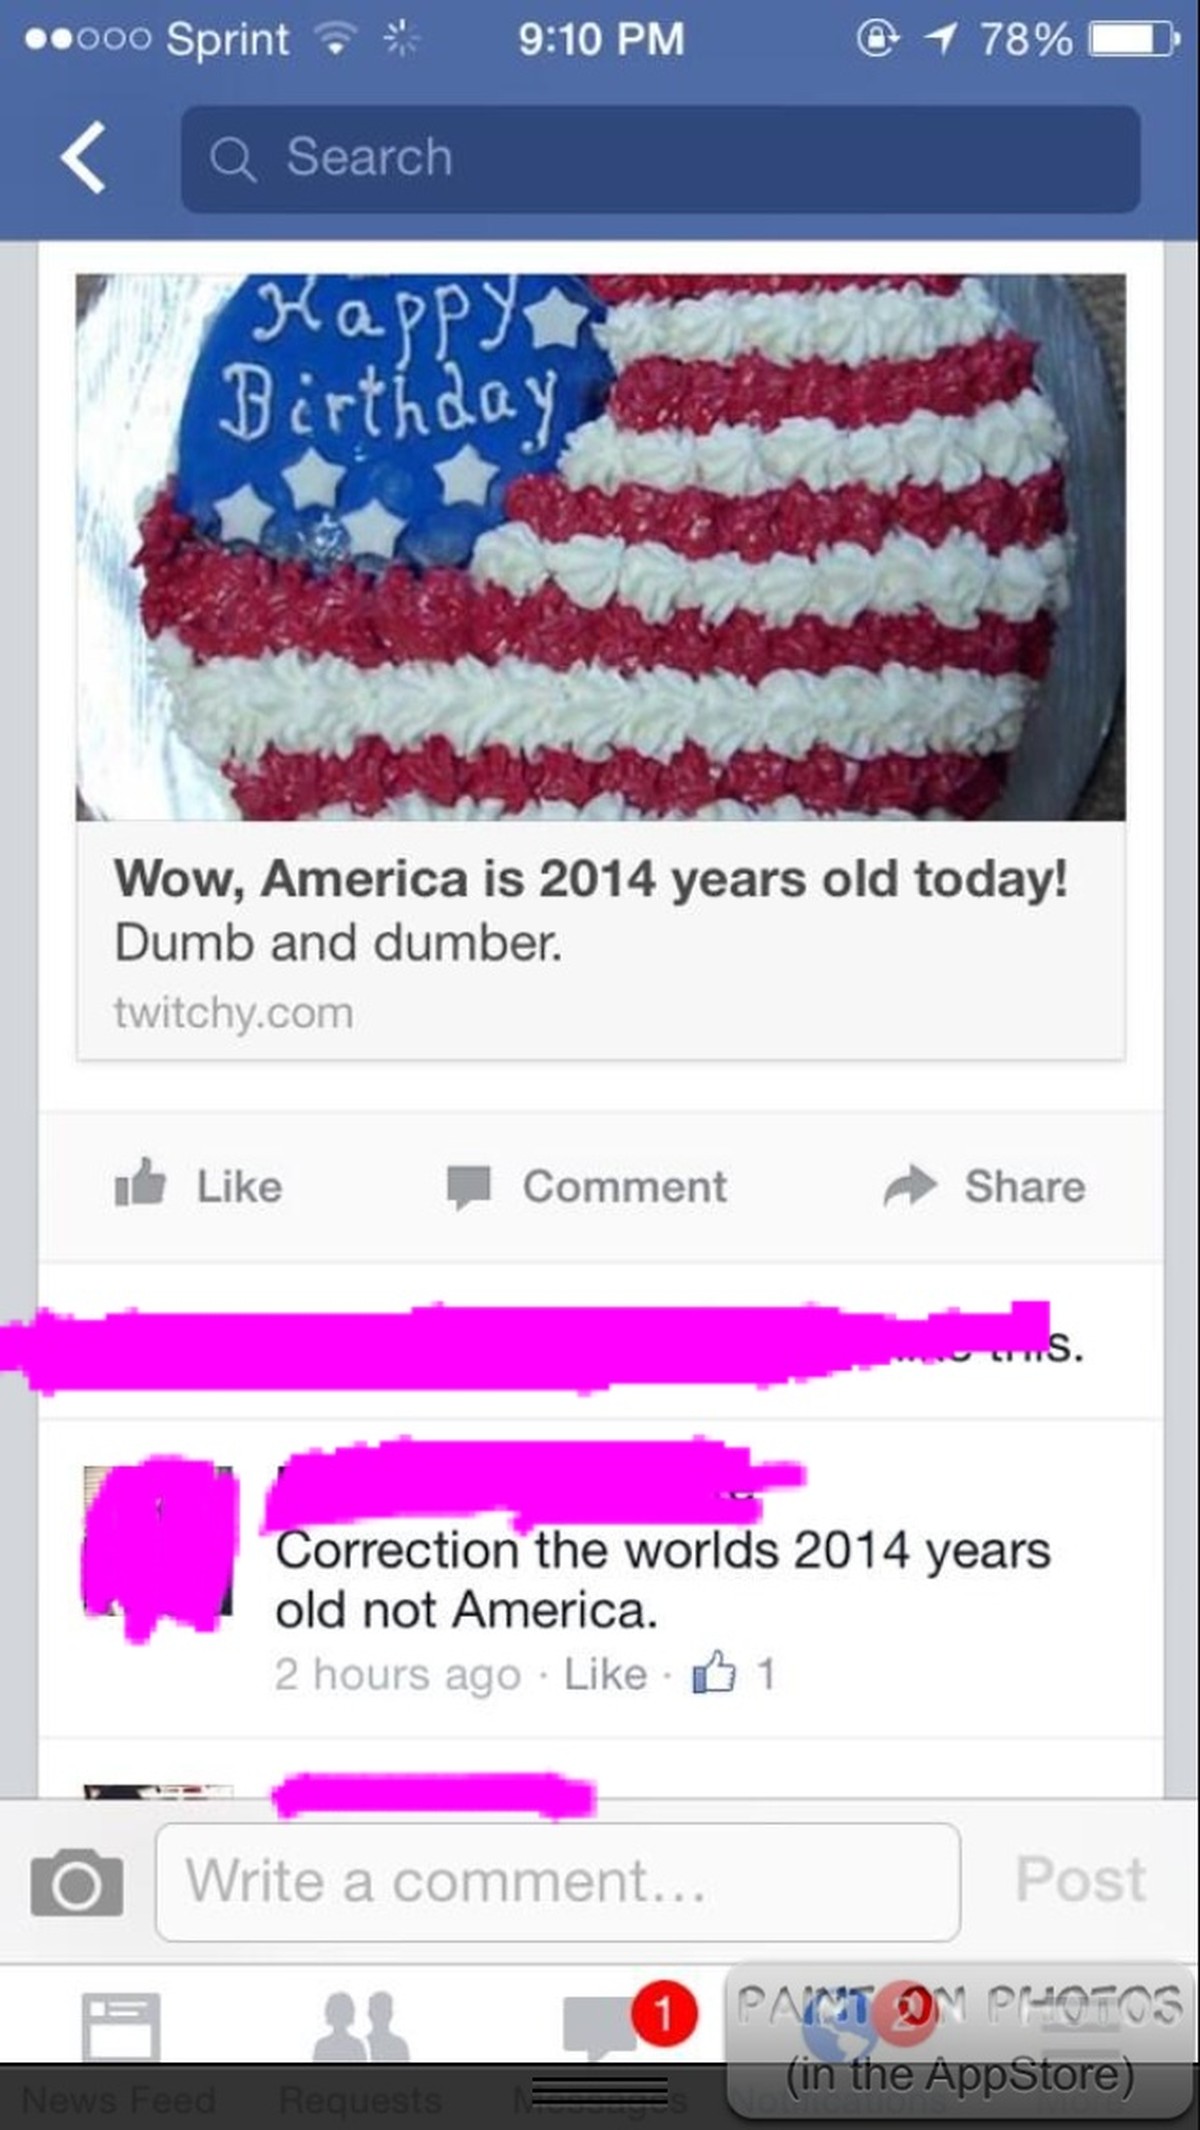Tap the Comment button under the post
The width and height of the screenshot is (1200, 2130).
(586, 1187)
